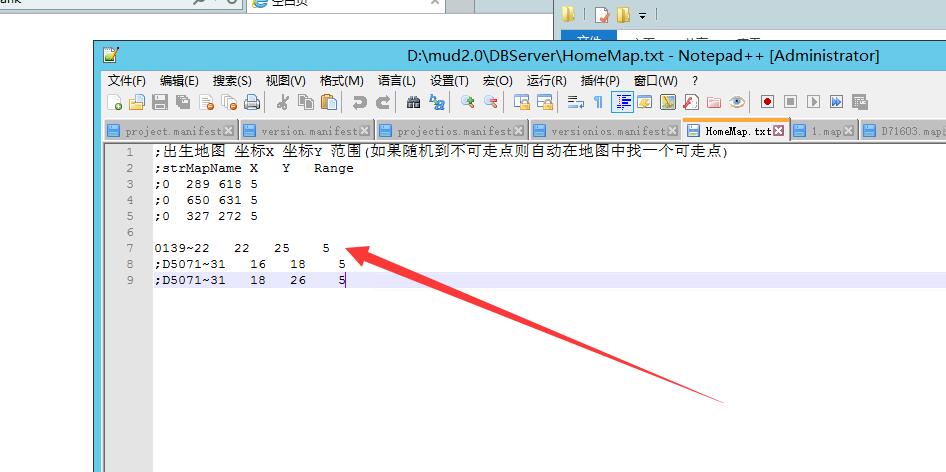946x472 pixels.
Task: Toggle the indent guide button
Action: (x=622, y=102)
